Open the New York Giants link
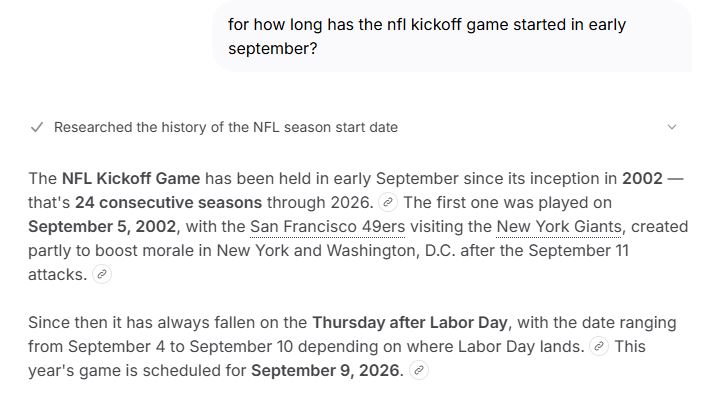The height and width of the screenshot is (397, 713). tap(559, 226)
